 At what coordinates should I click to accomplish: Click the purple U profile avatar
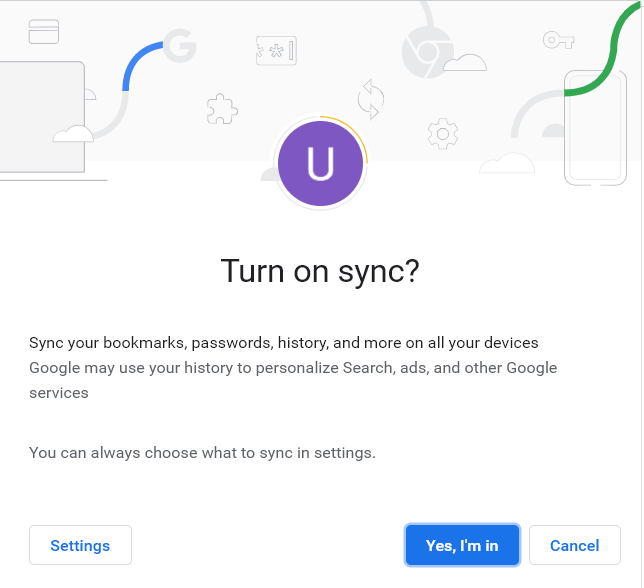pos(320,163)
